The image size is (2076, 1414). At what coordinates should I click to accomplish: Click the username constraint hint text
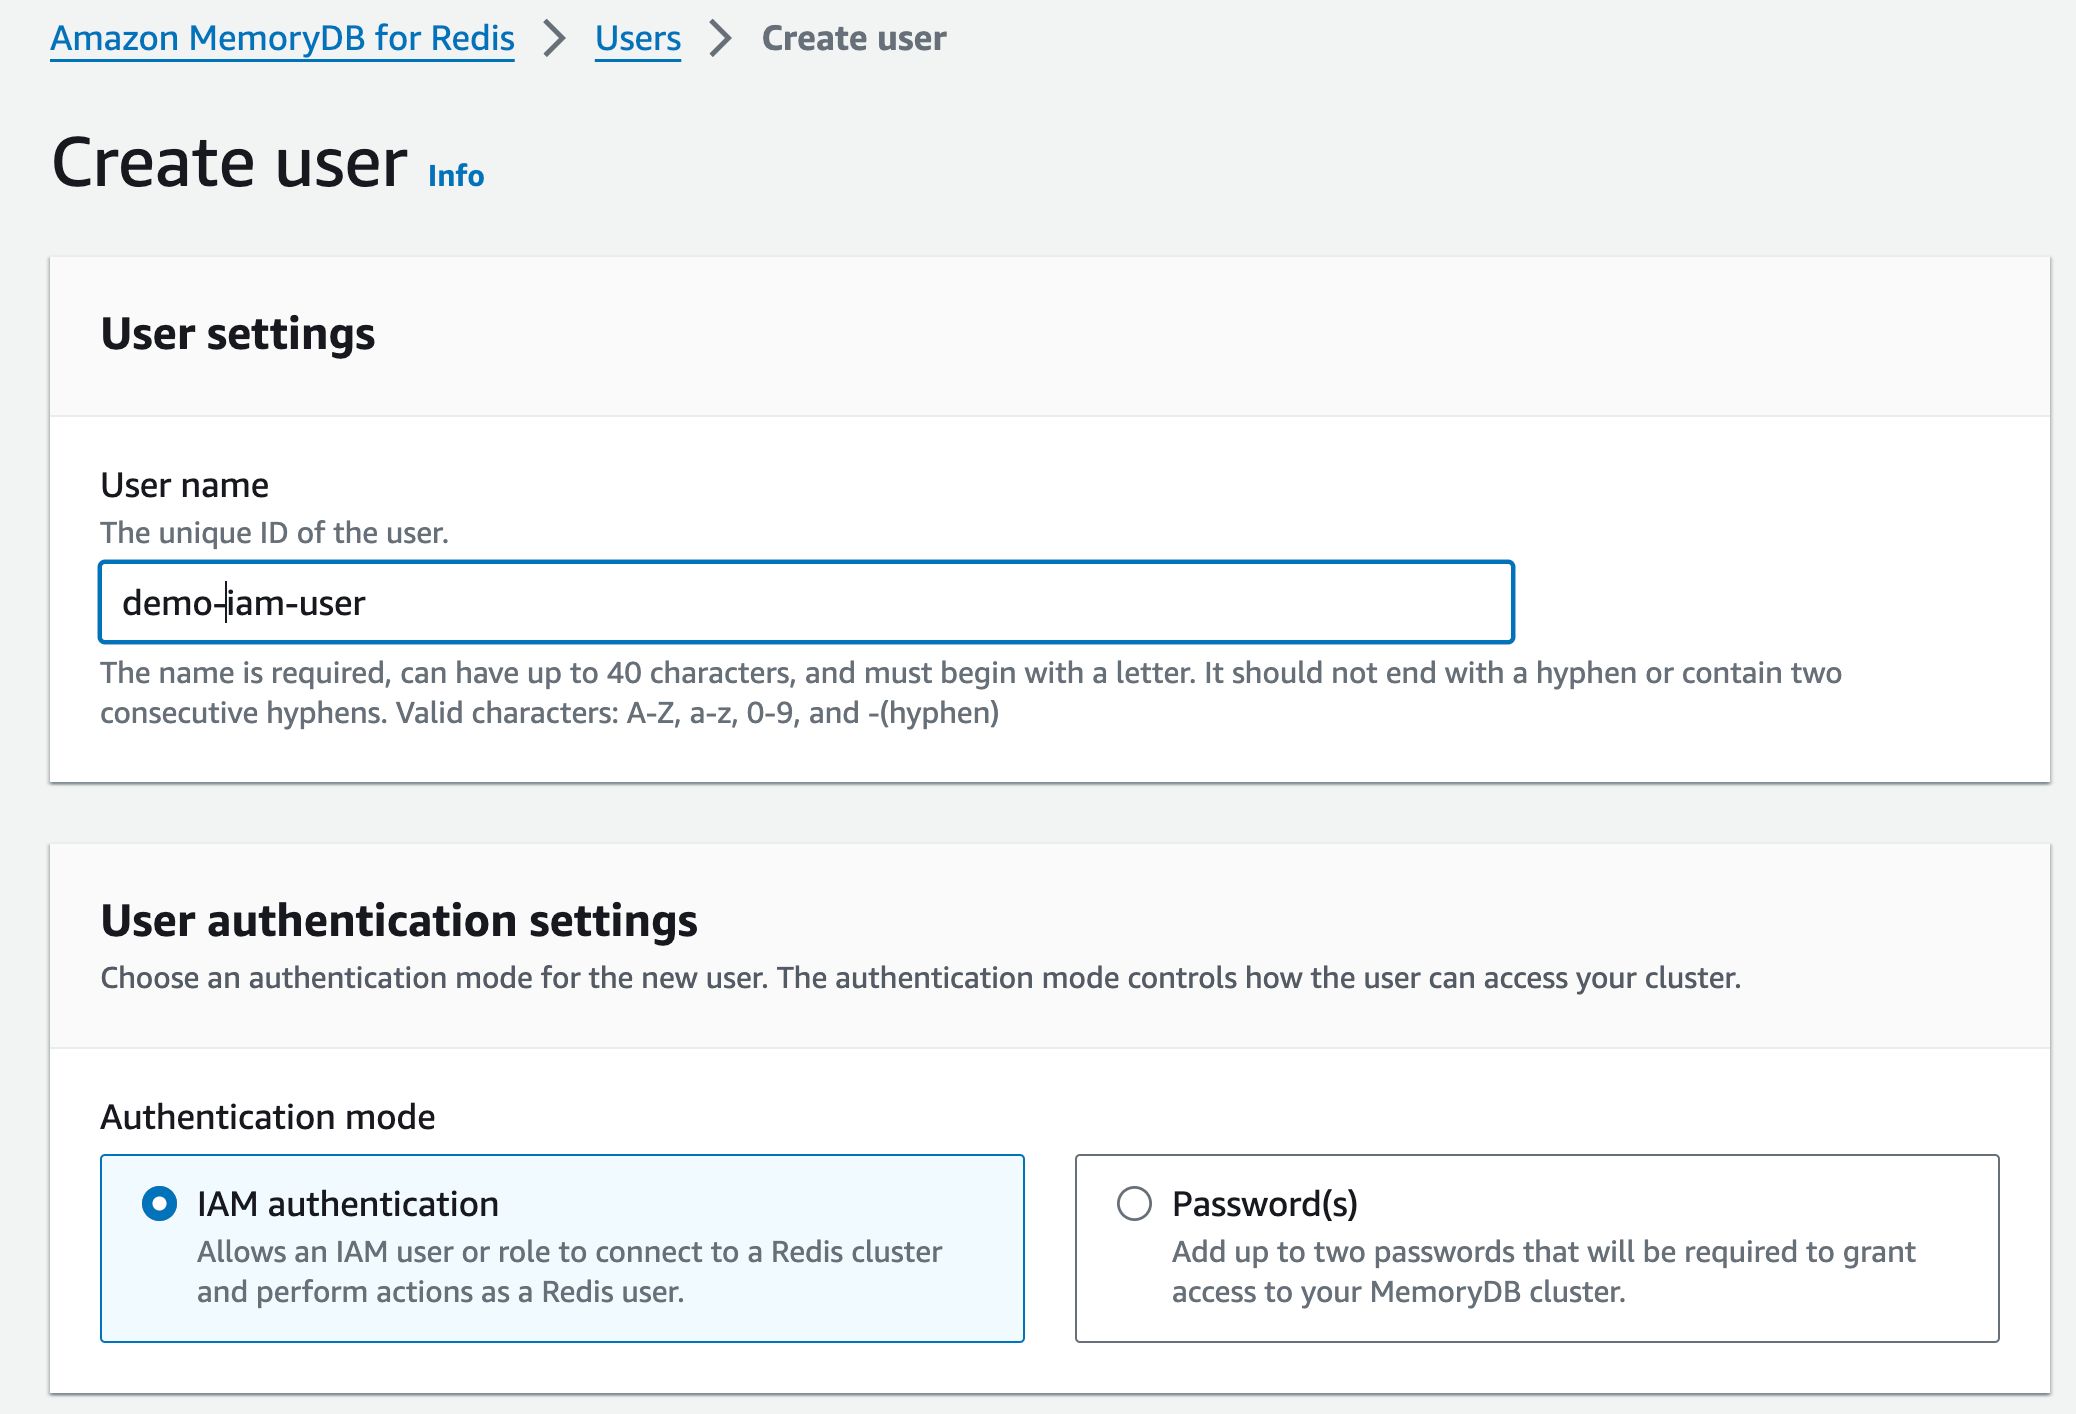pos(971,692)
